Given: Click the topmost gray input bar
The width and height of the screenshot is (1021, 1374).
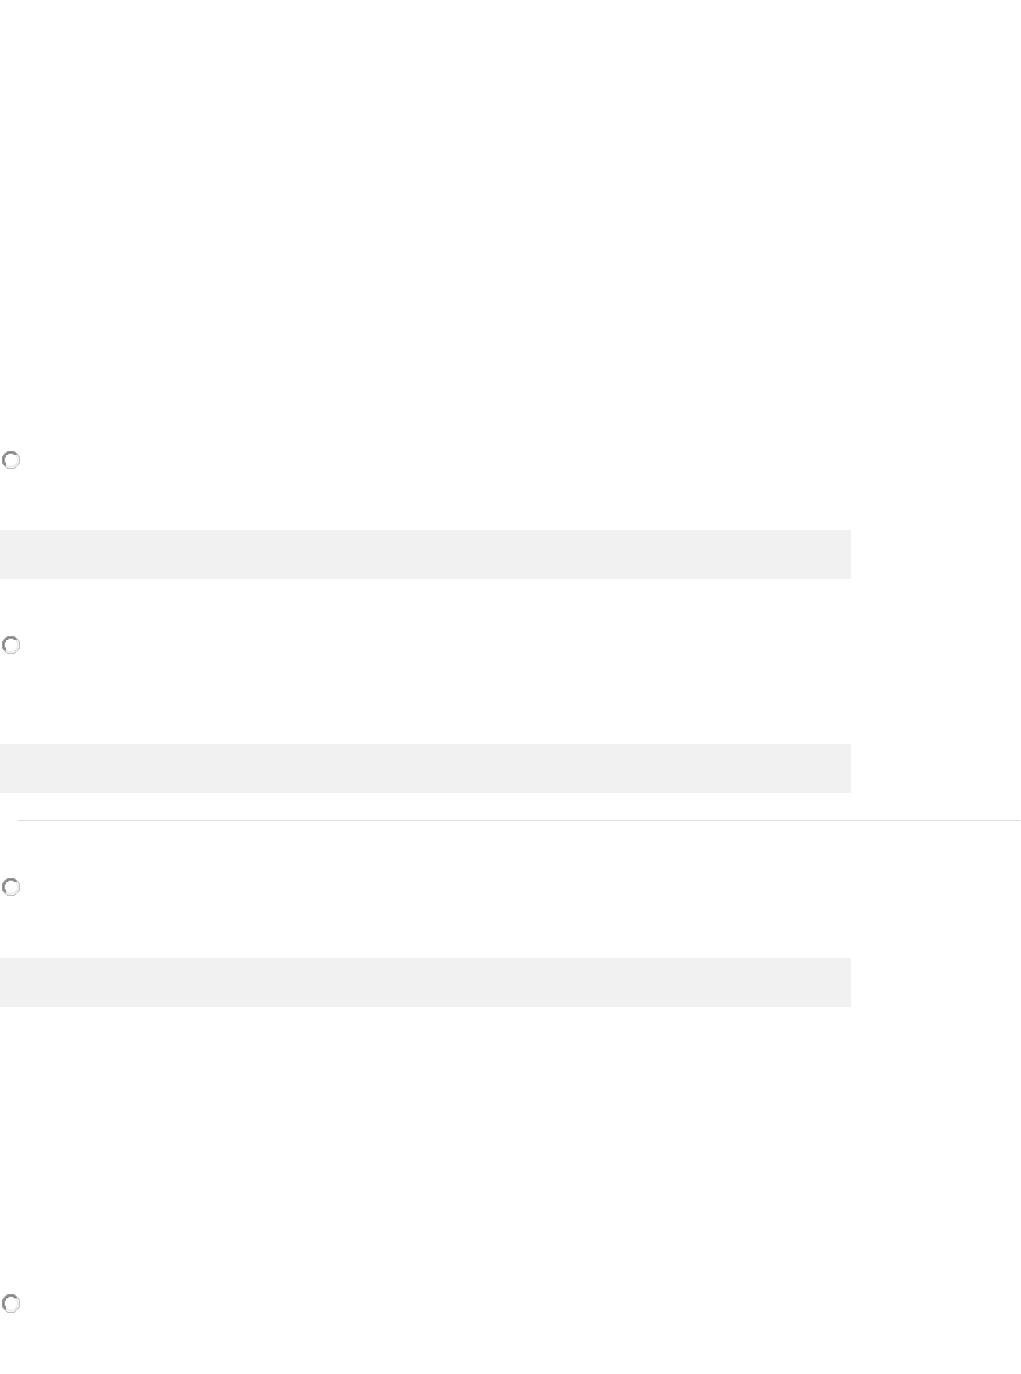Looking at the screenshot, I should click(x=425, y=554).
